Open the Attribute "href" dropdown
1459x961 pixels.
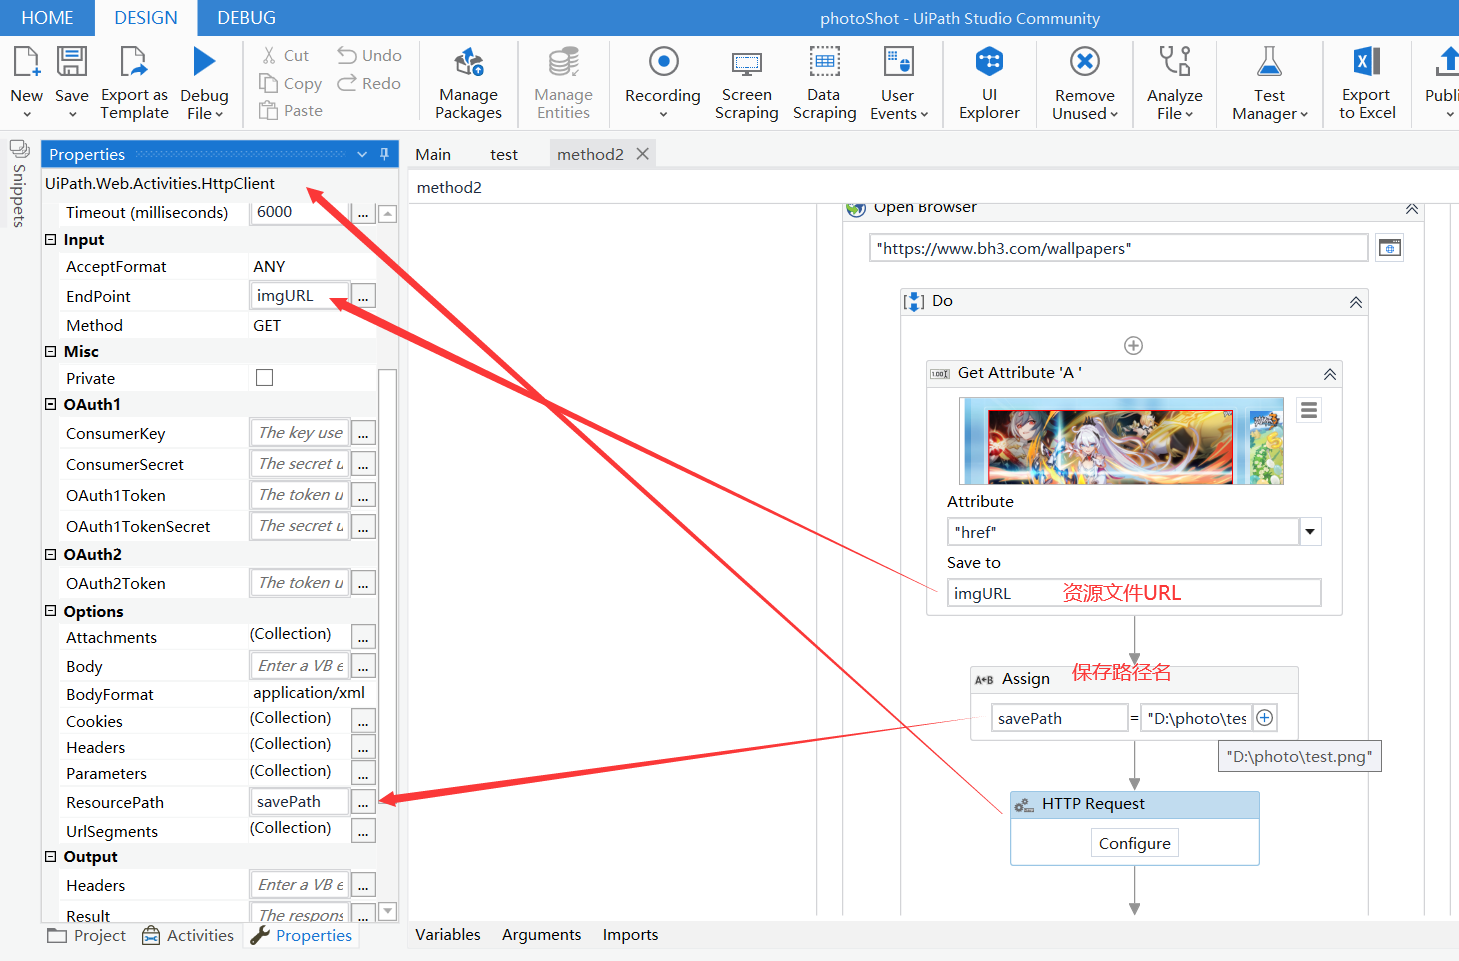tap(1310, 531)
